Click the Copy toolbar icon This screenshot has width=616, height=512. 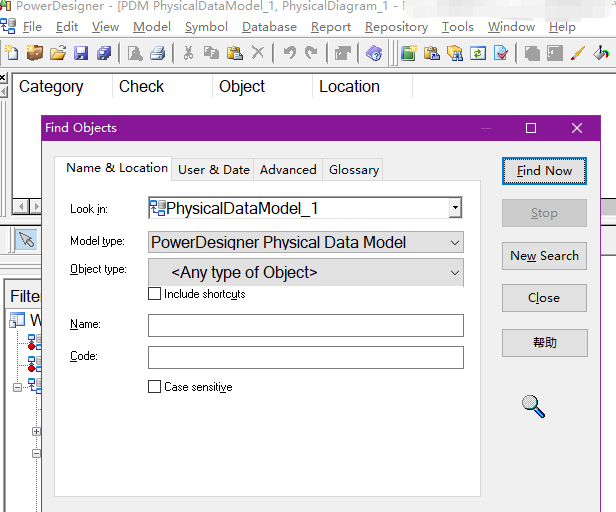click(211, 53)
